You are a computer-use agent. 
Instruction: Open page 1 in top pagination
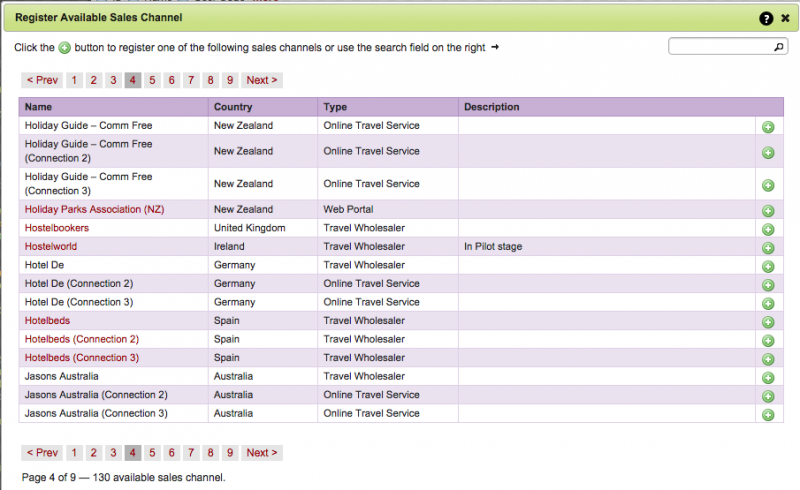(74, 80)
